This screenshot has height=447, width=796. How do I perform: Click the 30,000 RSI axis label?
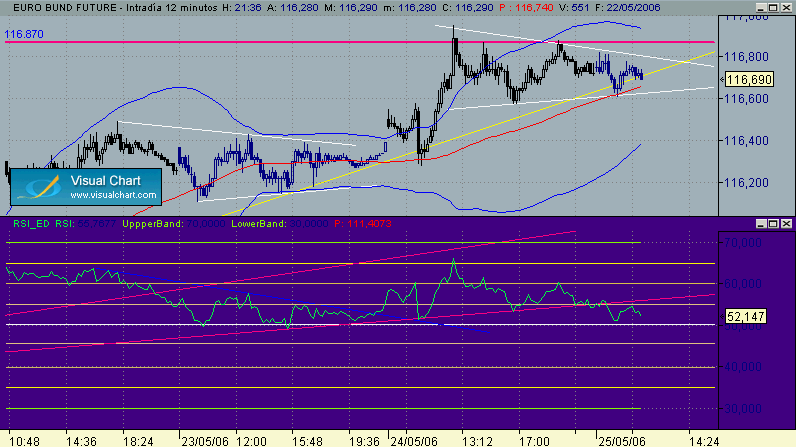(x=743, y=408)
